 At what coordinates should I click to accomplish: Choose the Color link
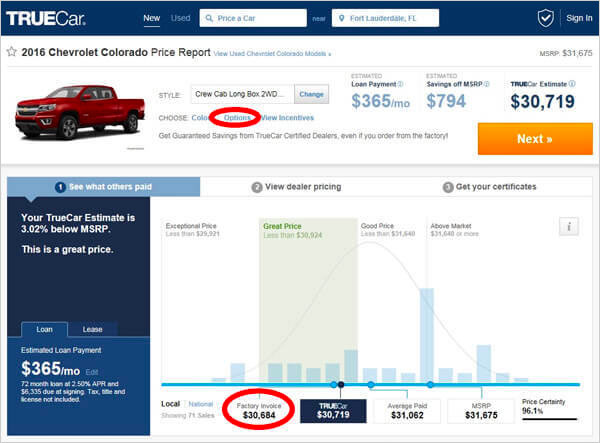pos(201,118)
